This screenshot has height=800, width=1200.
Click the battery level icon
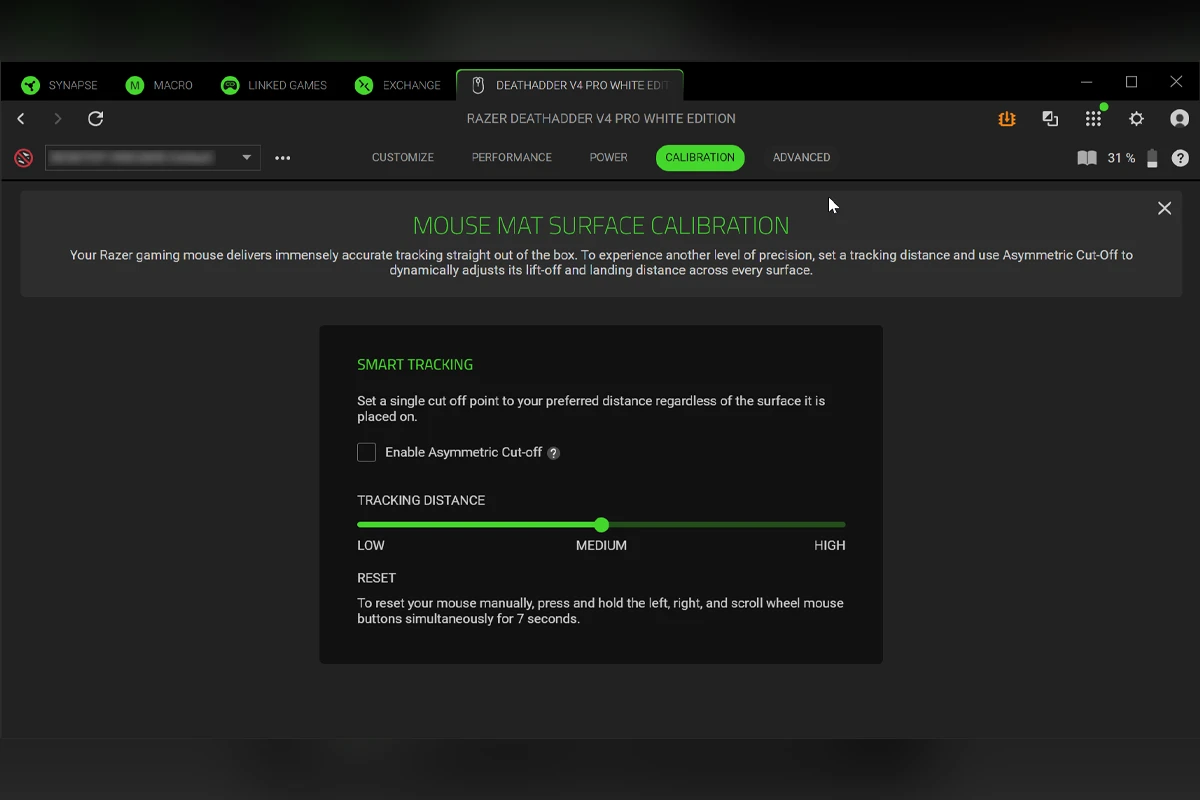(1152, 158)
